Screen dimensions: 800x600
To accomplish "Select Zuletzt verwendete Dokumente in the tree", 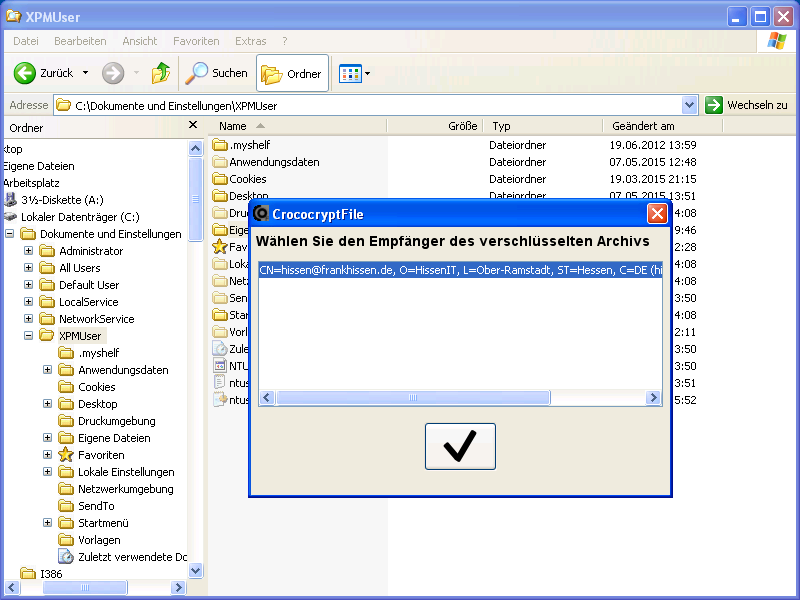I will (122, 557).
